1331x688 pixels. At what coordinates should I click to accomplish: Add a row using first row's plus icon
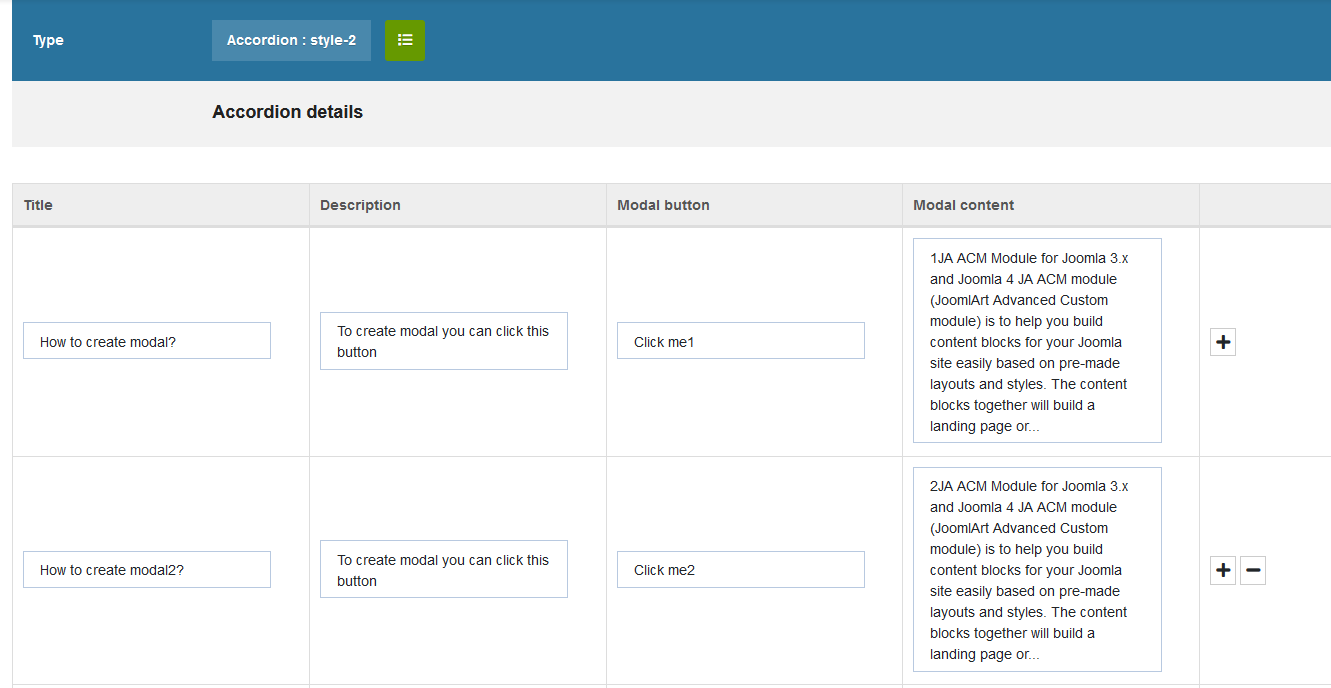1222,342
